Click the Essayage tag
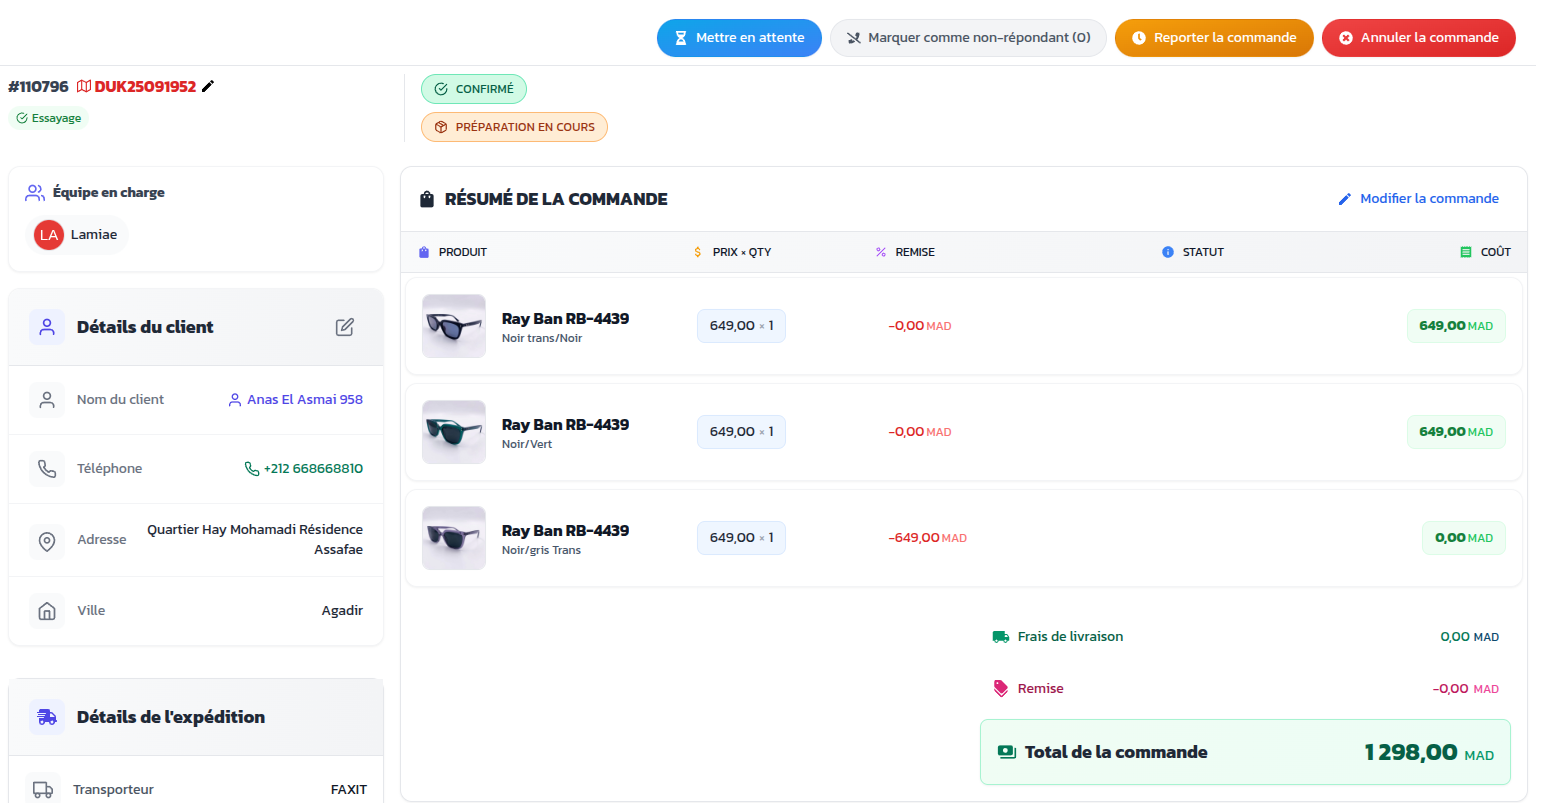 point(49,118)
